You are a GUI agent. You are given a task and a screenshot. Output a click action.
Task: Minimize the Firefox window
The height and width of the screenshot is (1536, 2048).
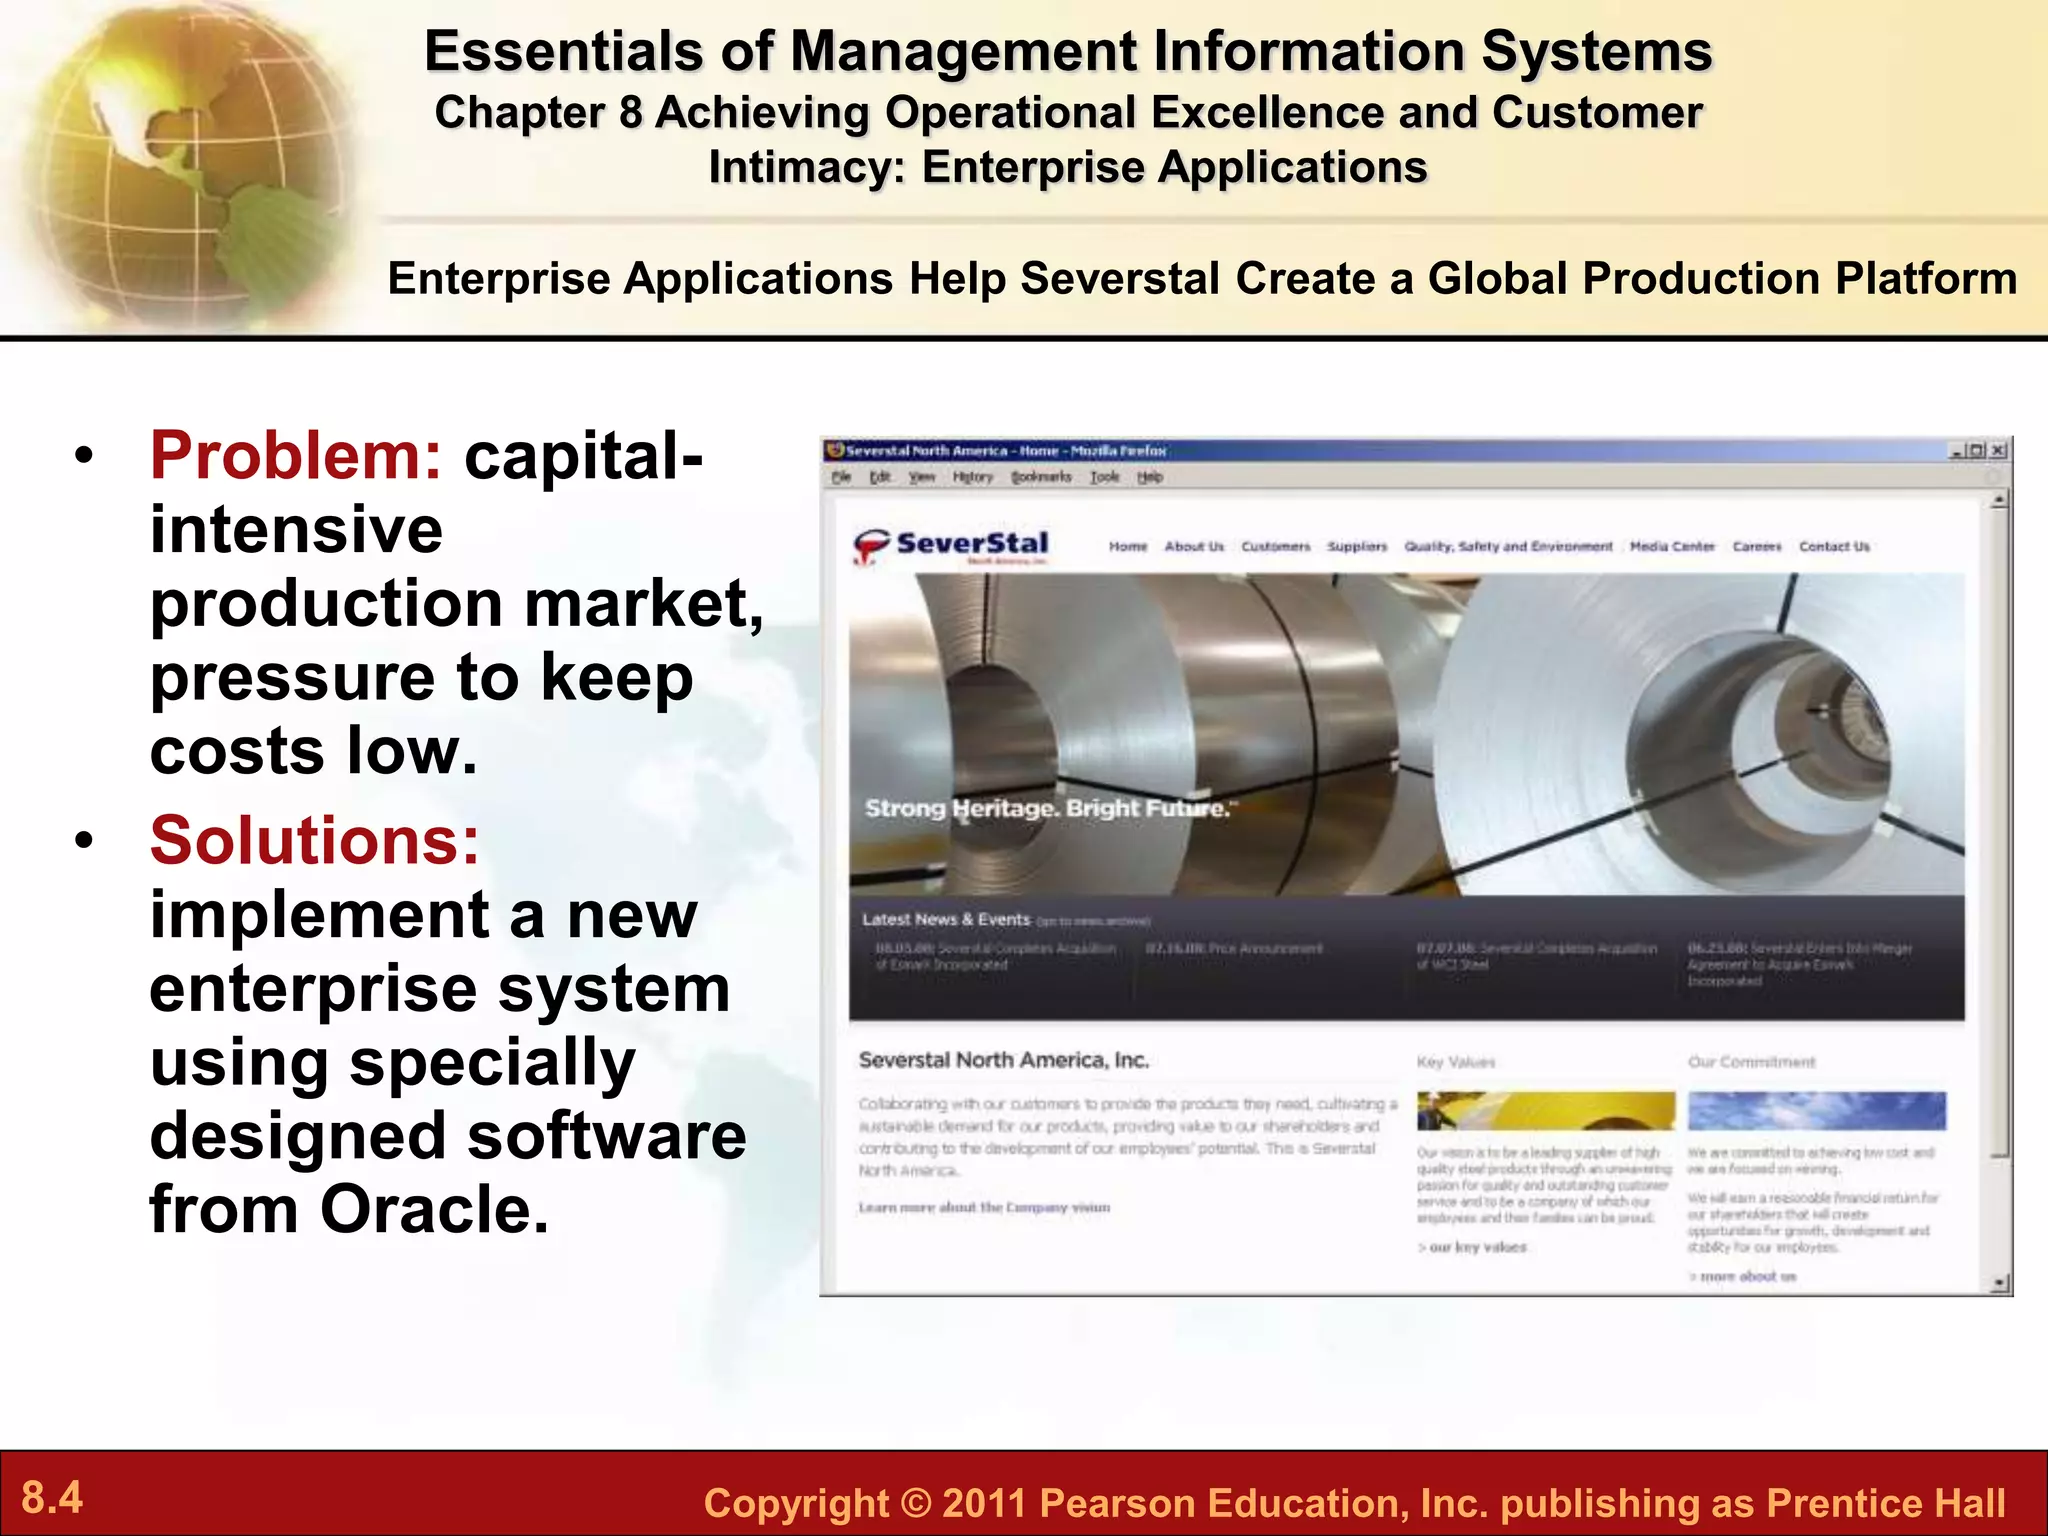pos(1956,450)
